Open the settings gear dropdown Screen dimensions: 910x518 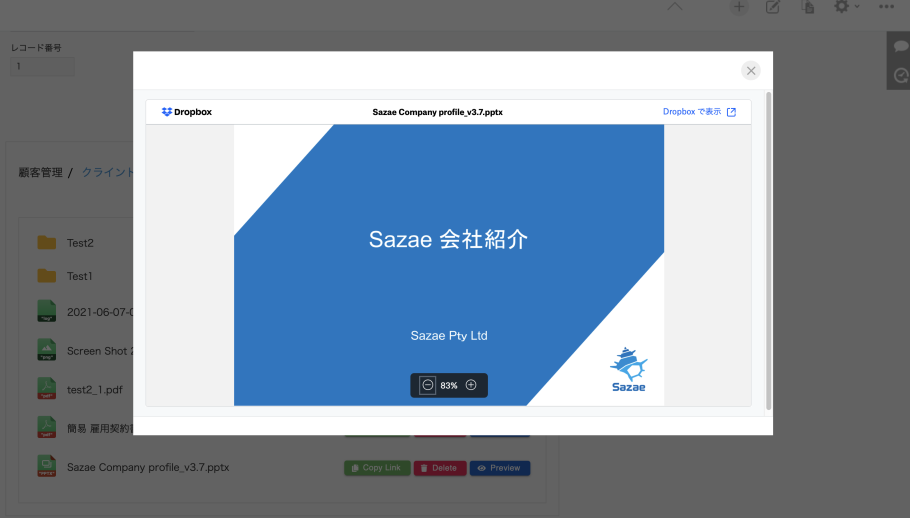pos(846,6)
